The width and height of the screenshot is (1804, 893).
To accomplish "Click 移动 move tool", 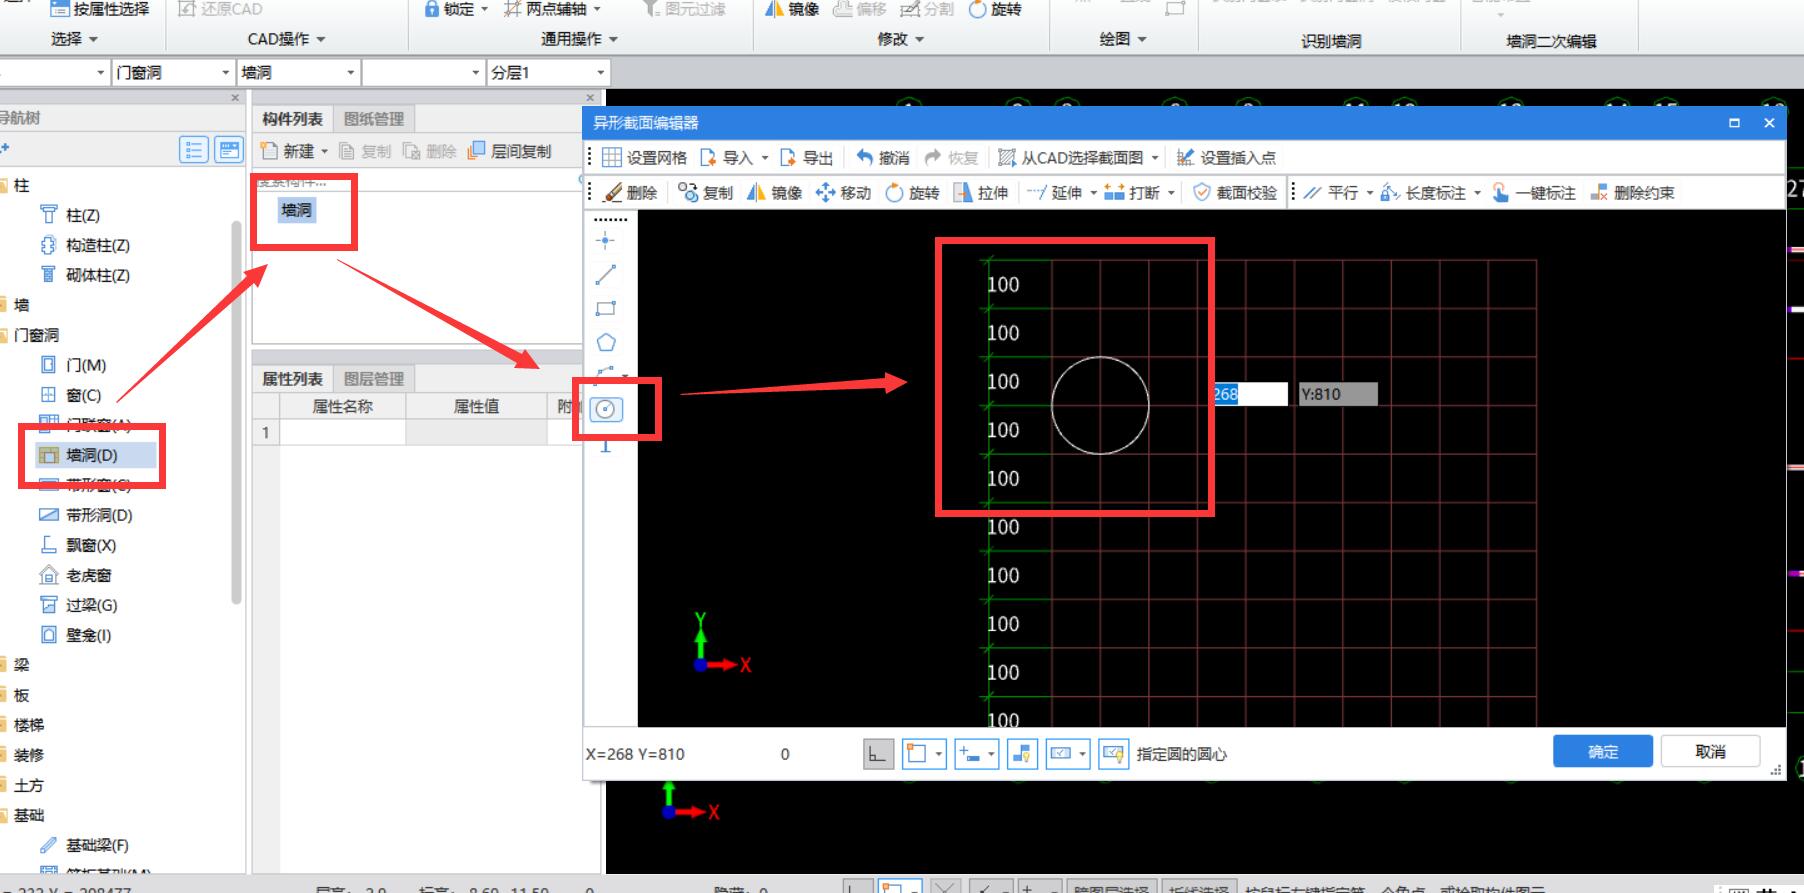I will (843, 192).
